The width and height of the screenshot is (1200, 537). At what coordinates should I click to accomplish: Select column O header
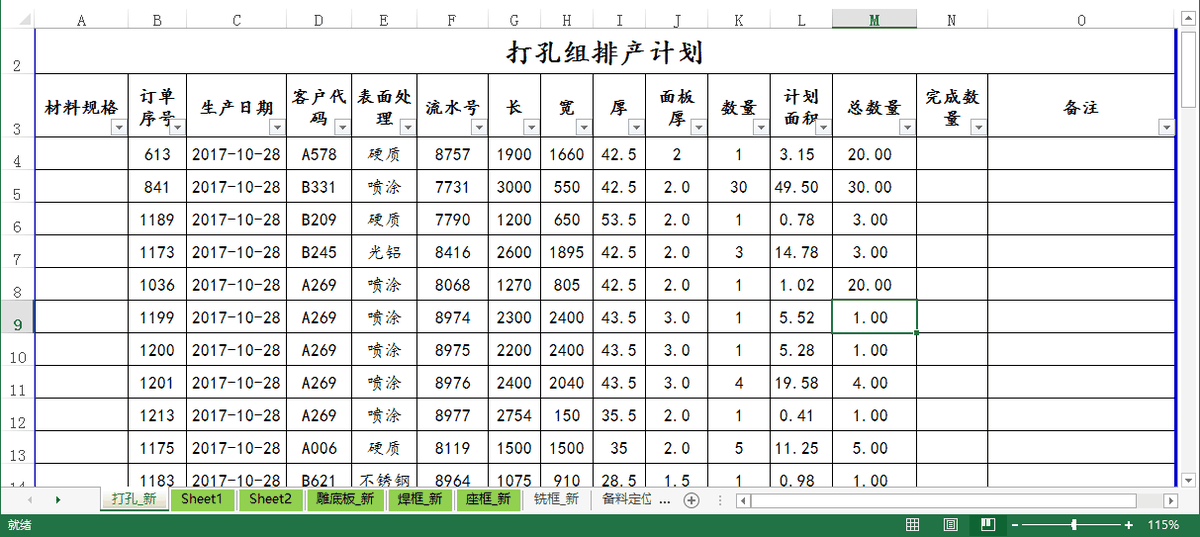(1082, 19)
